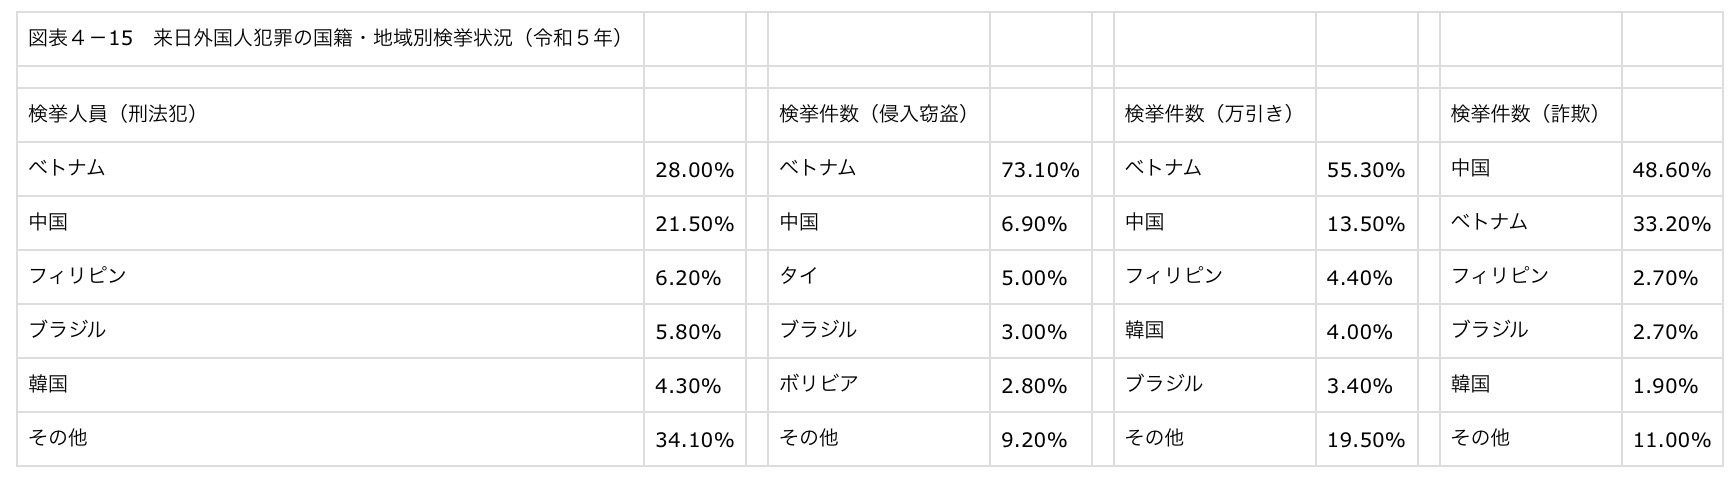Click the 13.50% cell value

[x=1365, y=224]
